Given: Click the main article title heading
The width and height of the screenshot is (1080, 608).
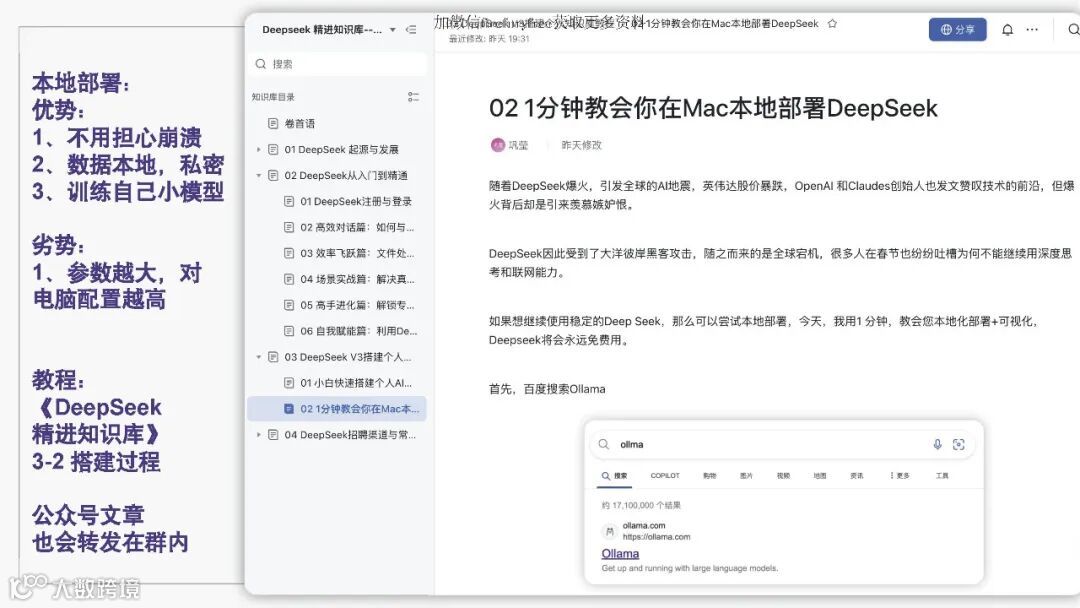Looking at the screenshot, I should (713, 108).
